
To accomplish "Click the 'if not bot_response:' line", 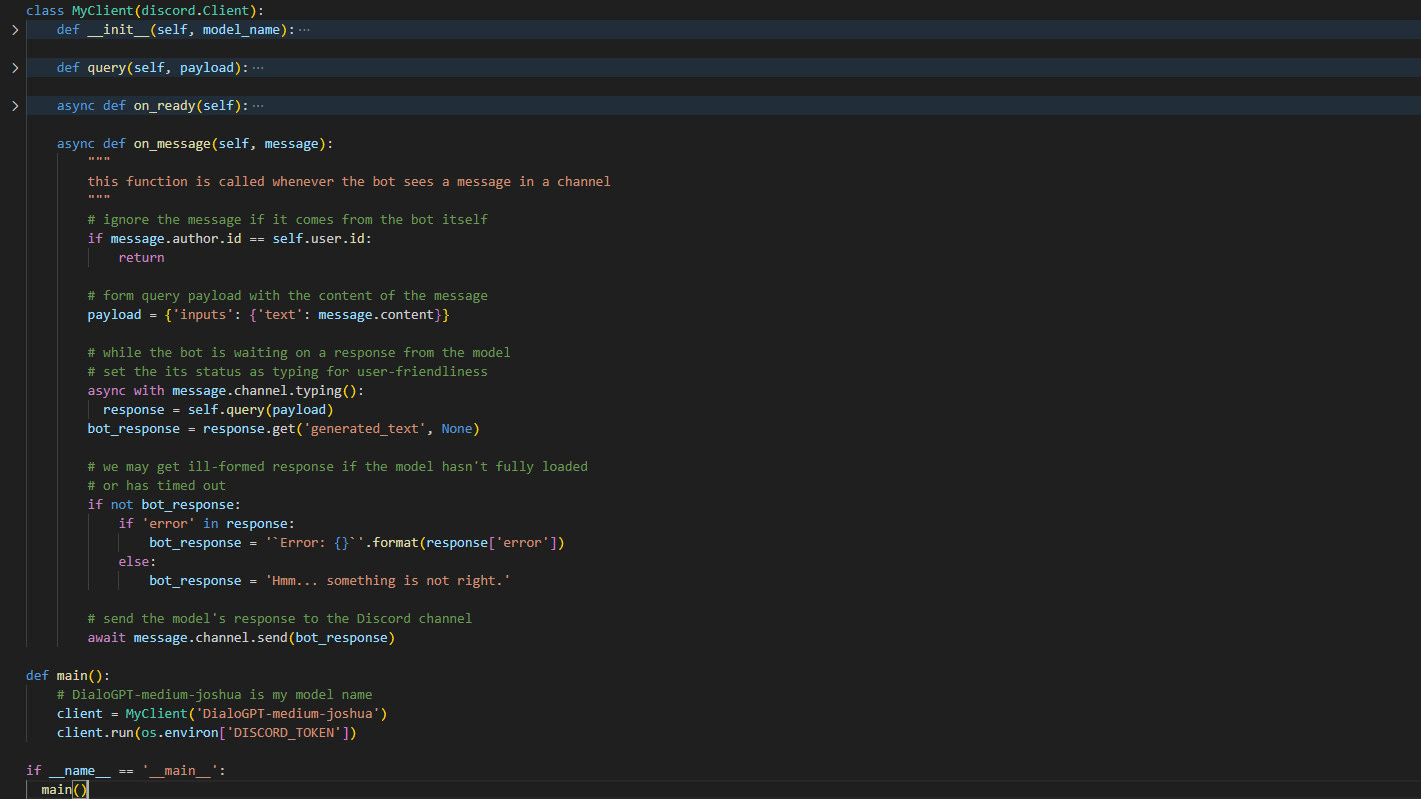I will (164, 505).
